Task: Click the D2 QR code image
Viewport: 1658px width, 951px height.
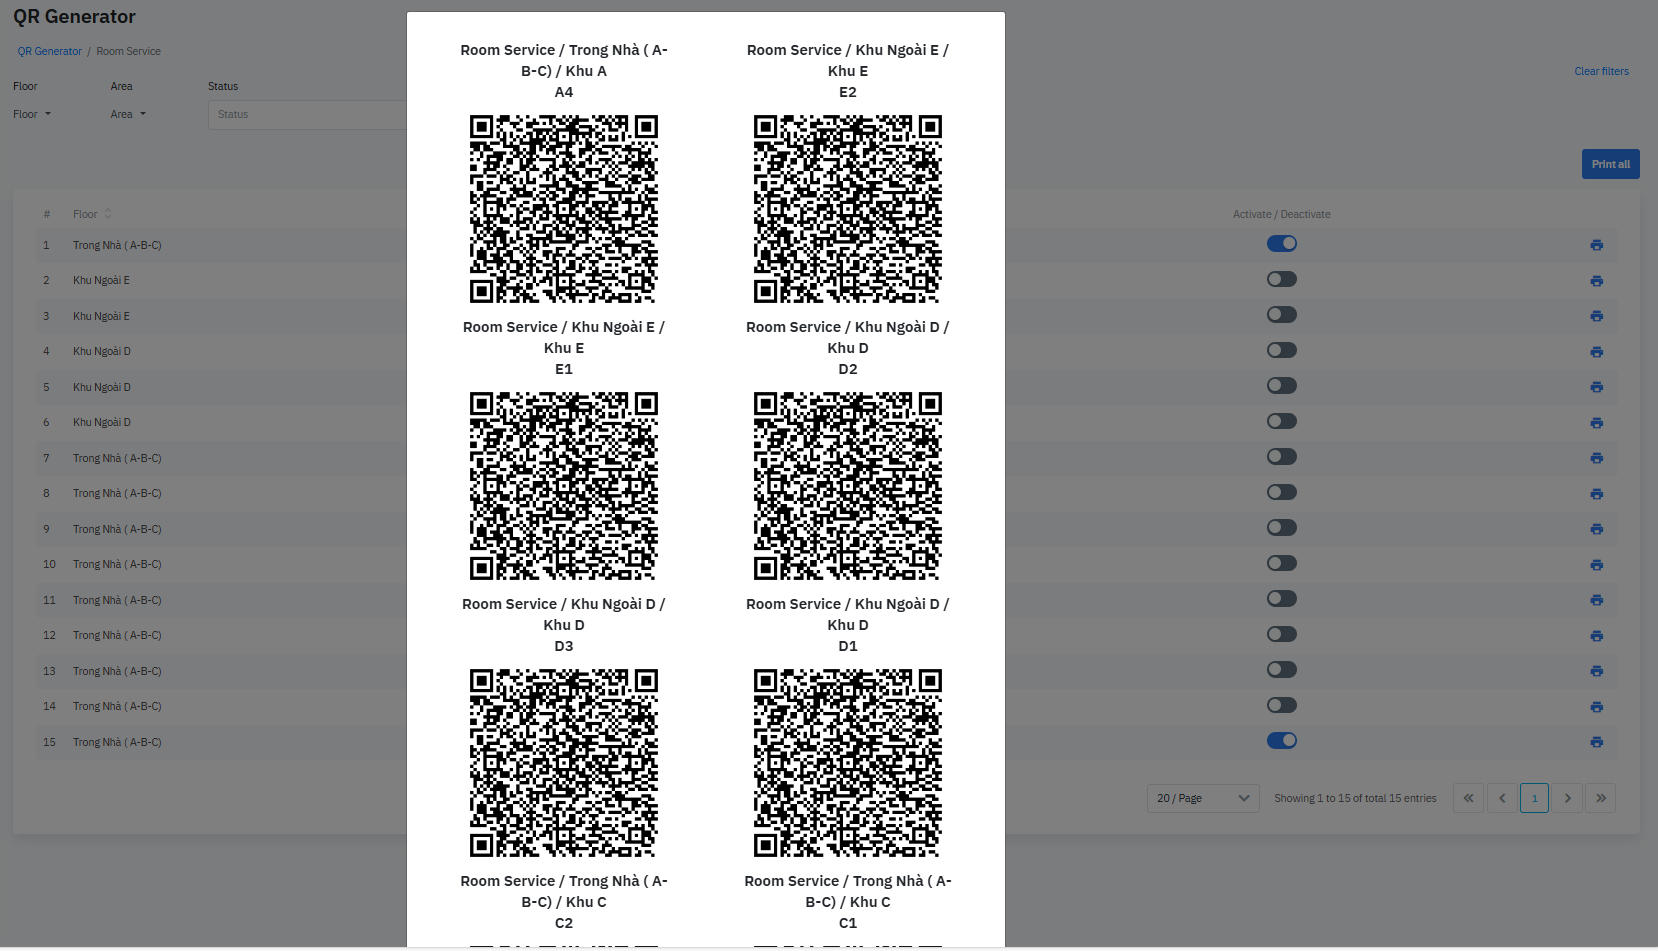Action: point(848,486)
